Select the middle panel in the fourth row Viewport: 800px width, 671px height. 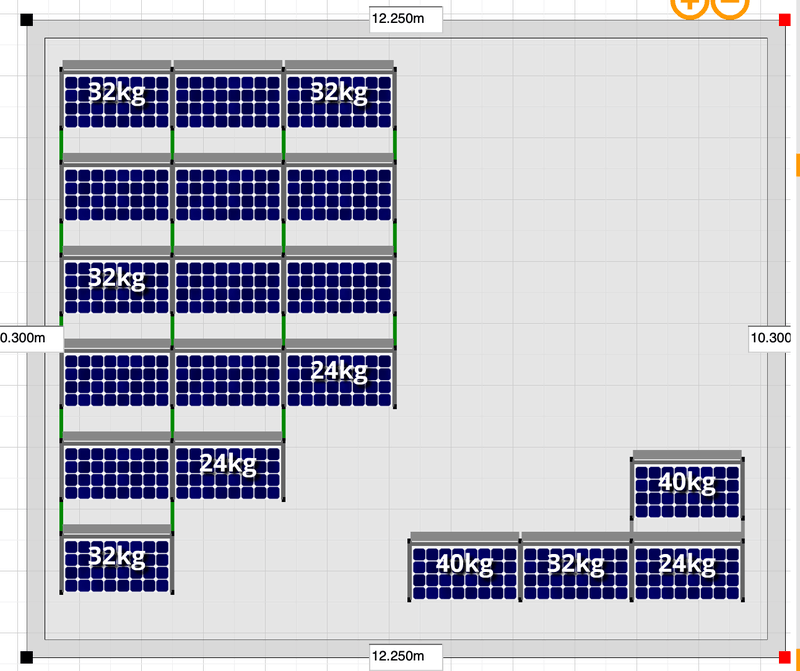pos(228,380)
